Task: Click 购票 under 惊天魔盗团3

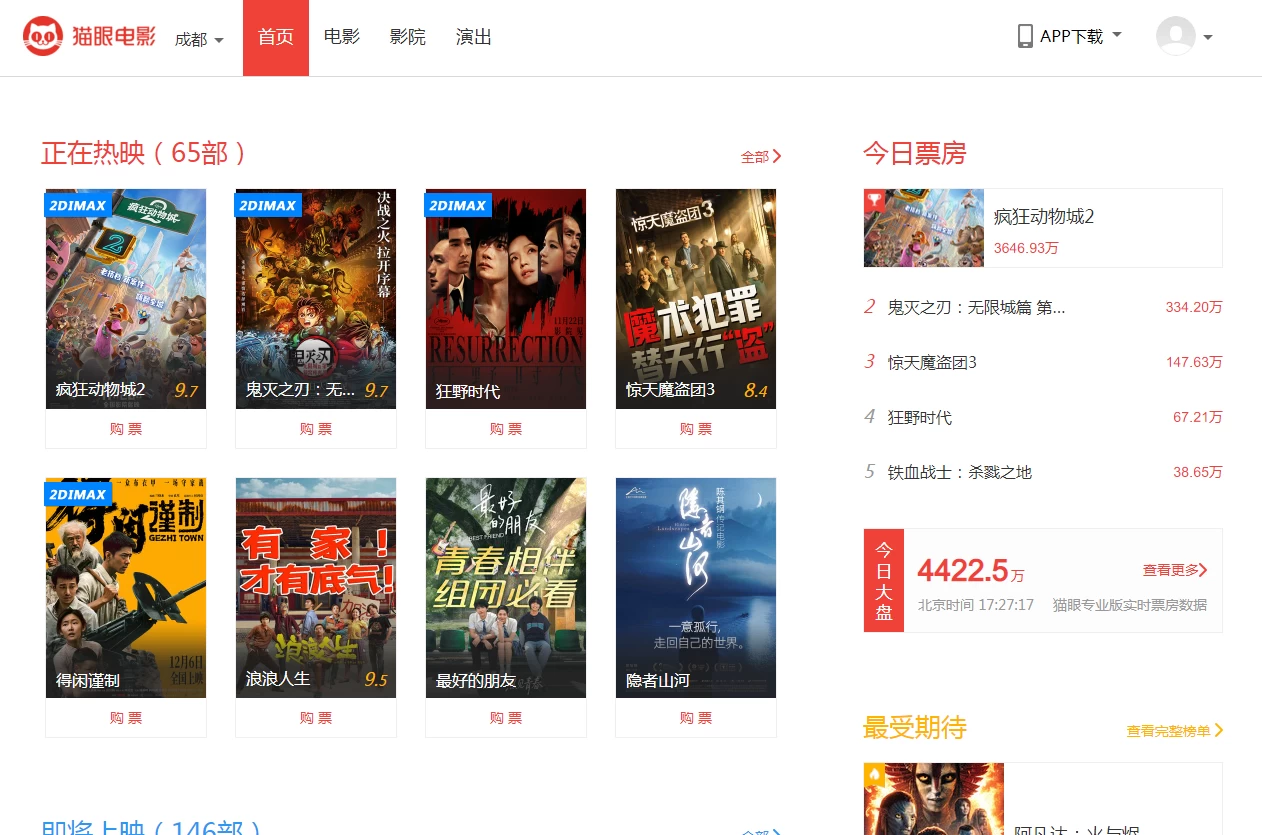Action: (695, 429)
